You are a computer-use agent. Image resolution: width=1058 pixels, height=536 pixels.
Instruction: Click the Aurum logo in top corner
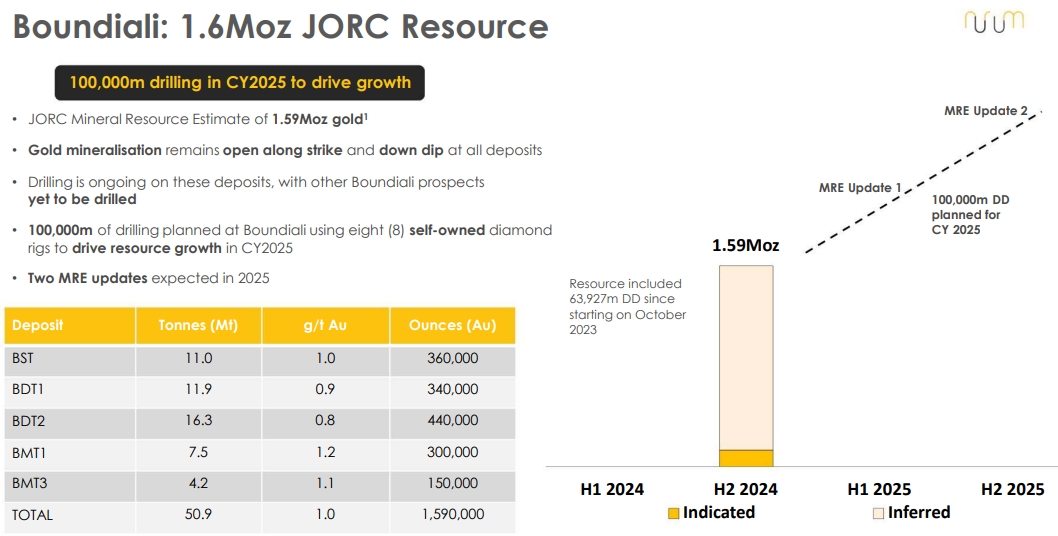coord(994,22)
